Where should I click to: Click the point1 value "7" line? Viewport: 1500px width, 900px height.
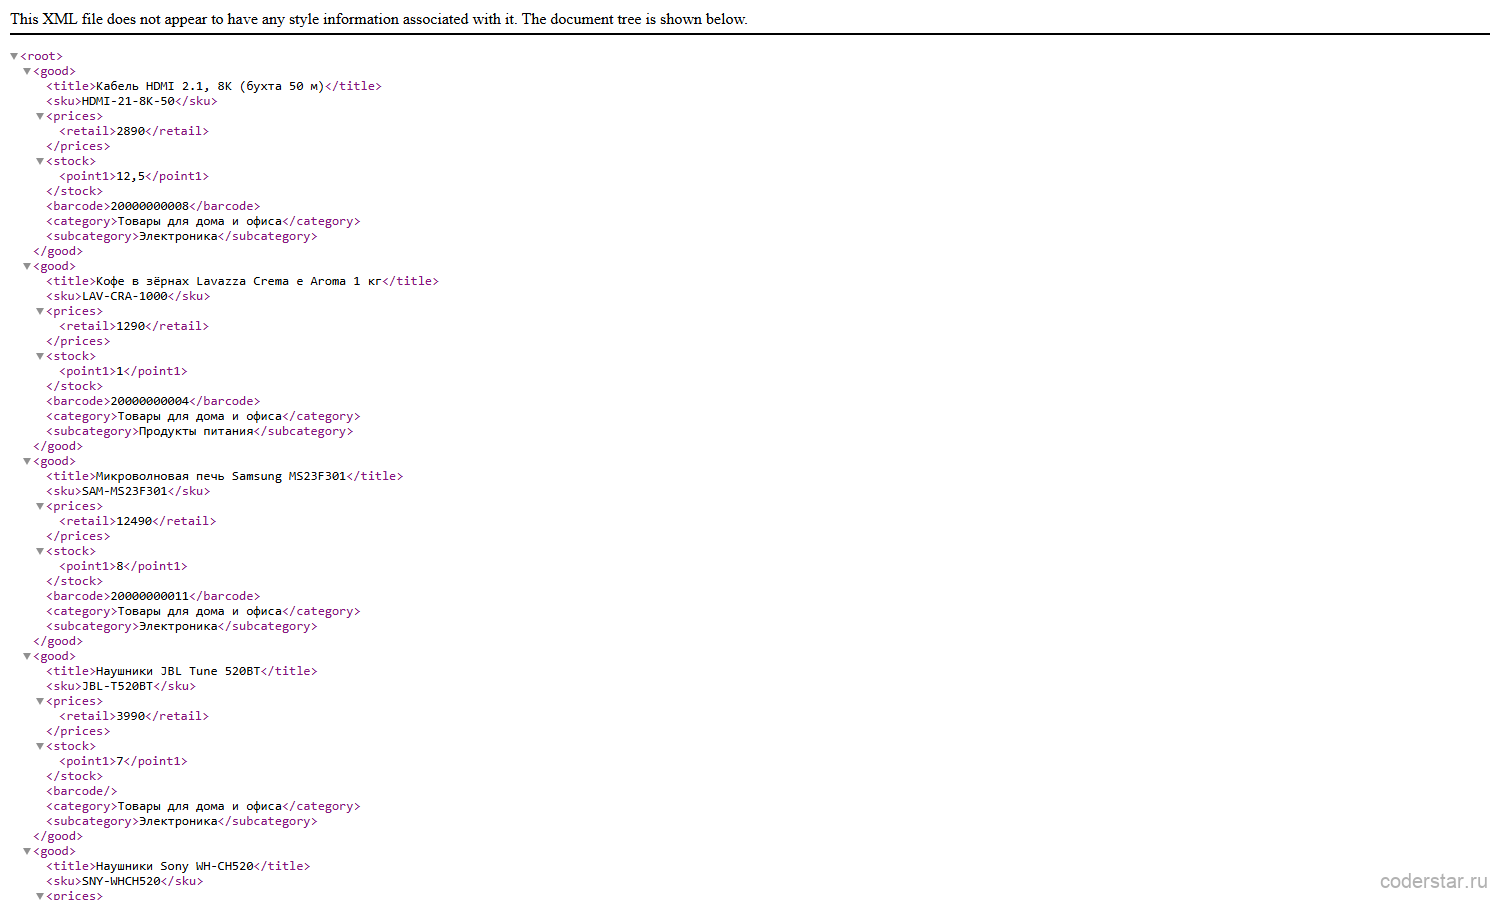pos(123,761)
